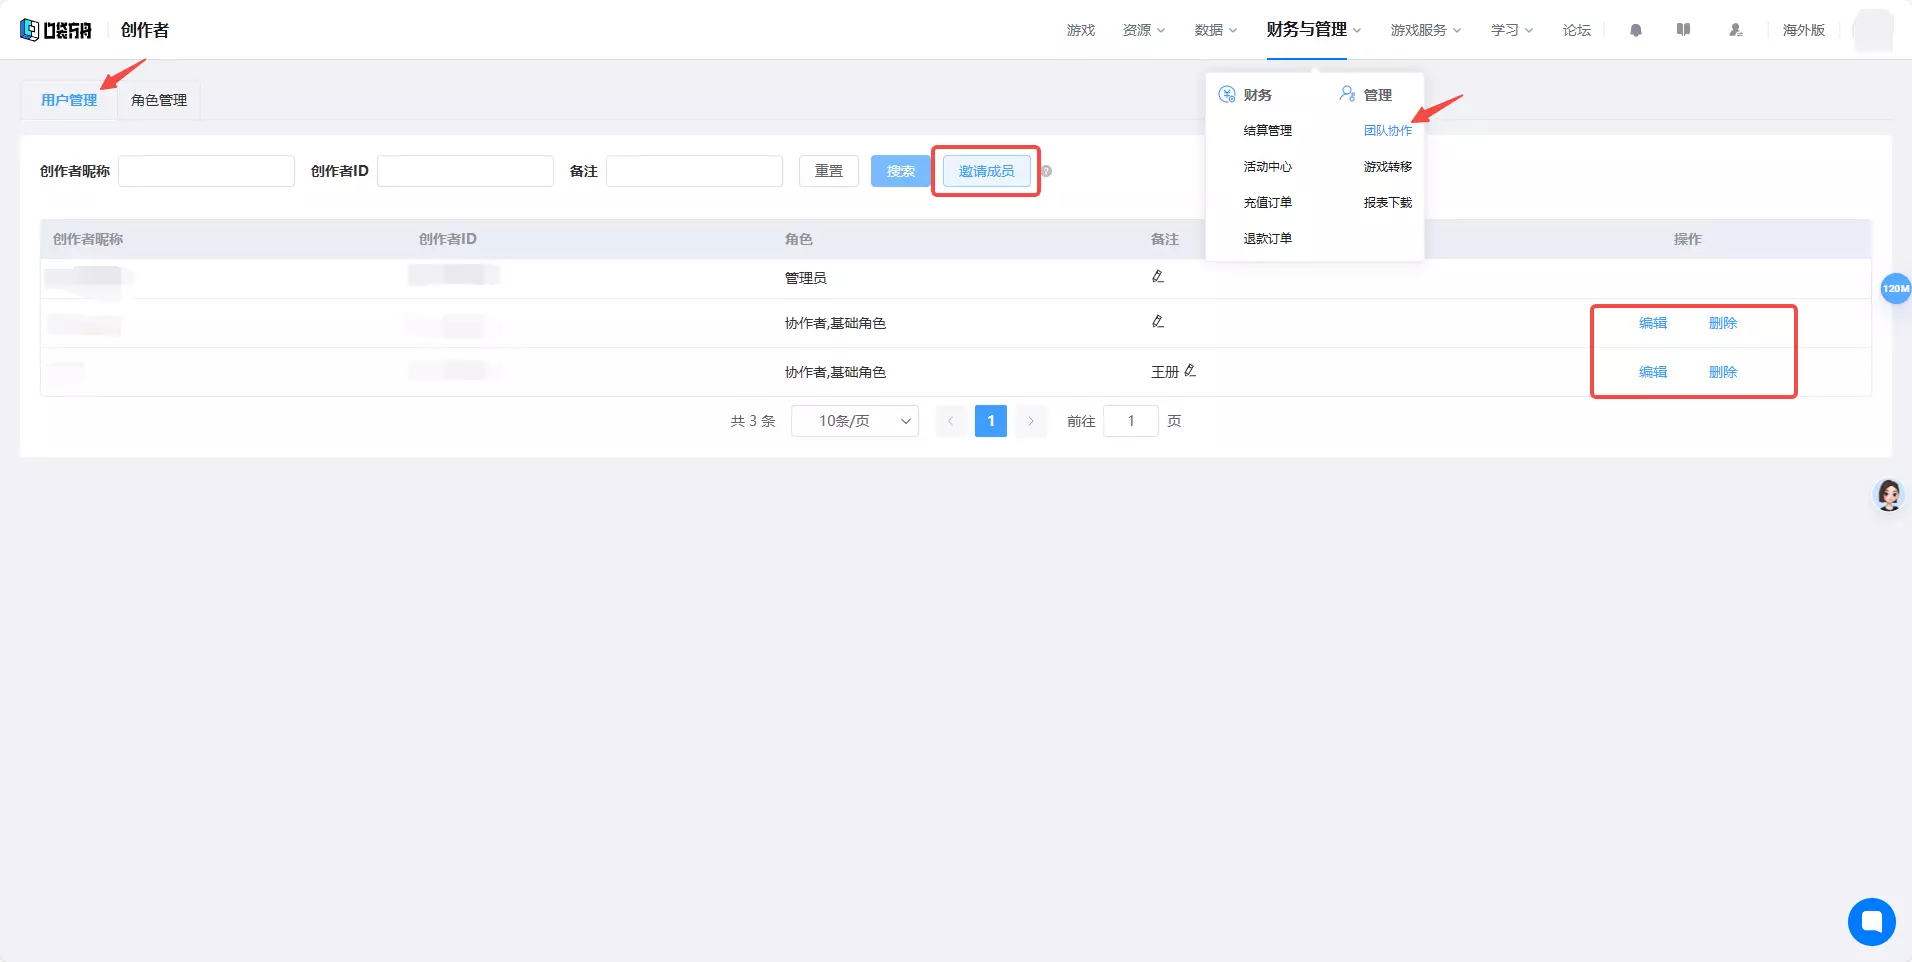Go to the previous page arrow
The width and height of the screenshot is (1912, 962).
[951, 421]
